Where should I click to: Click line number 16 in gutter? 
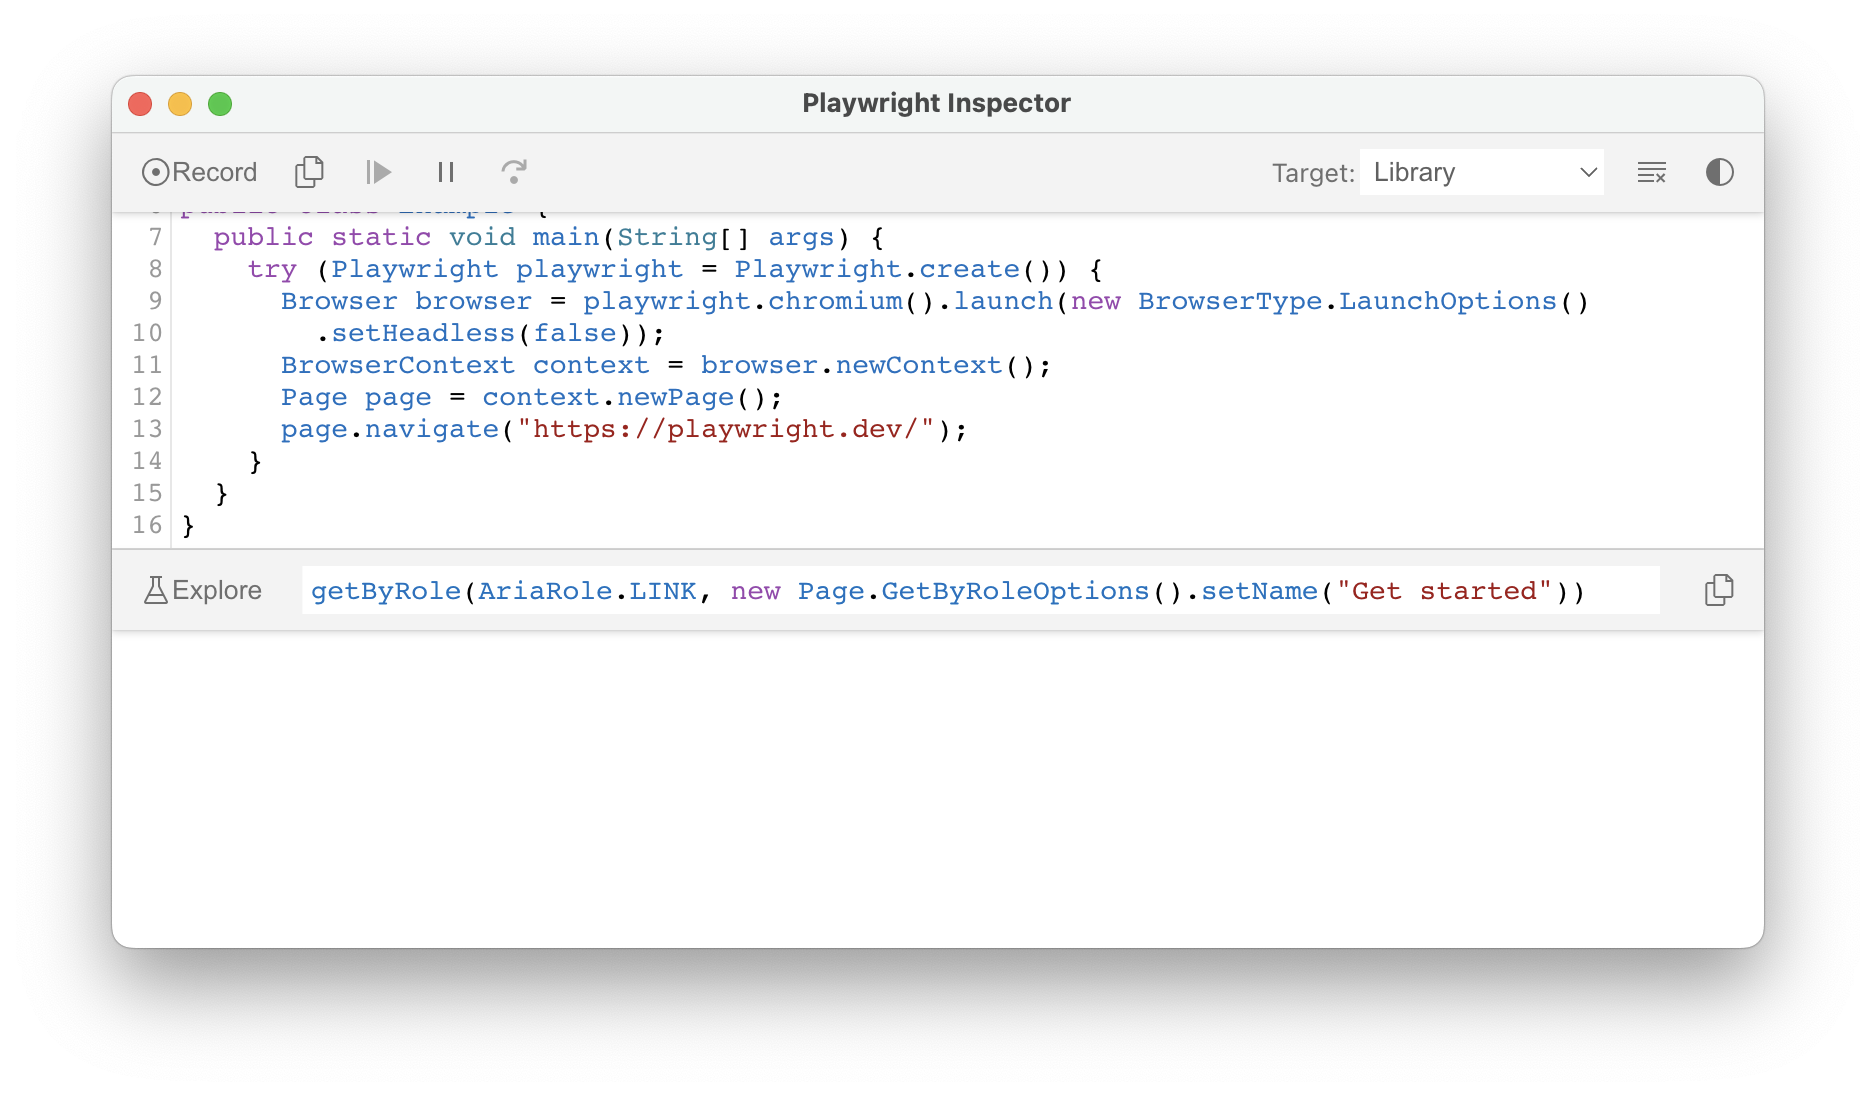(147, 525)
